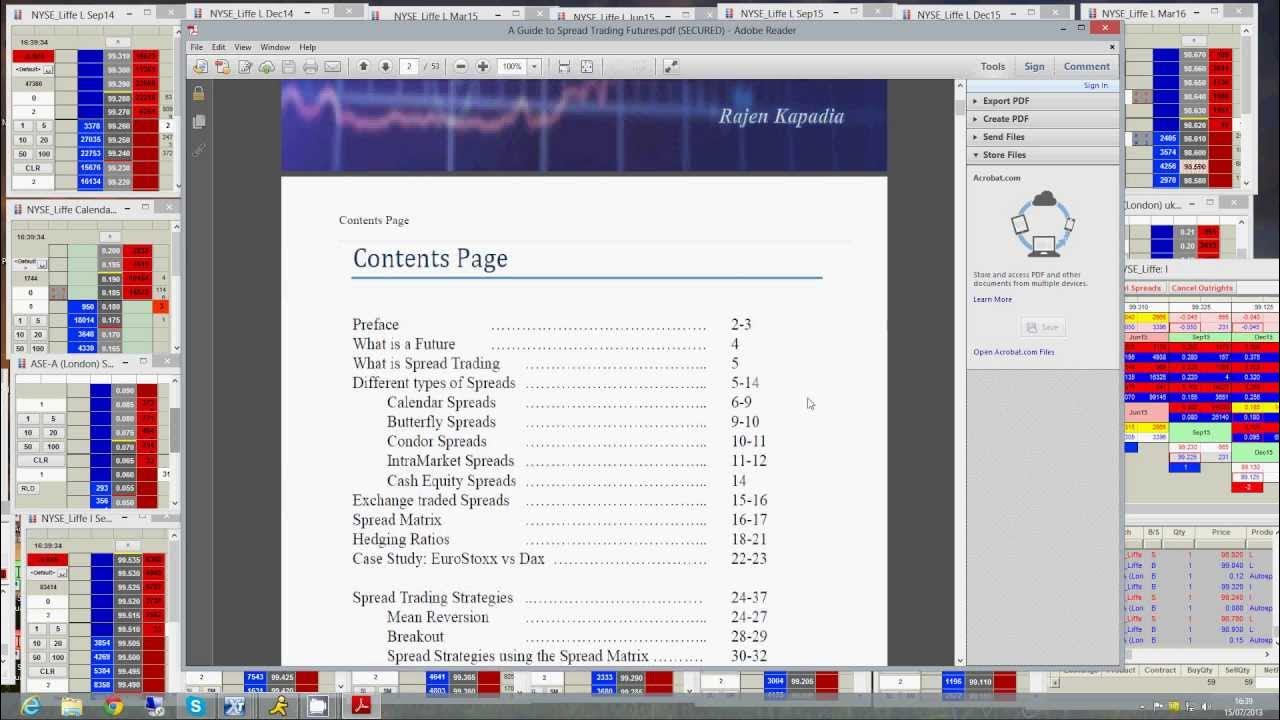Open the XT trading app taskbar icon
1280x720 pixels.
(x=236, y=706)
